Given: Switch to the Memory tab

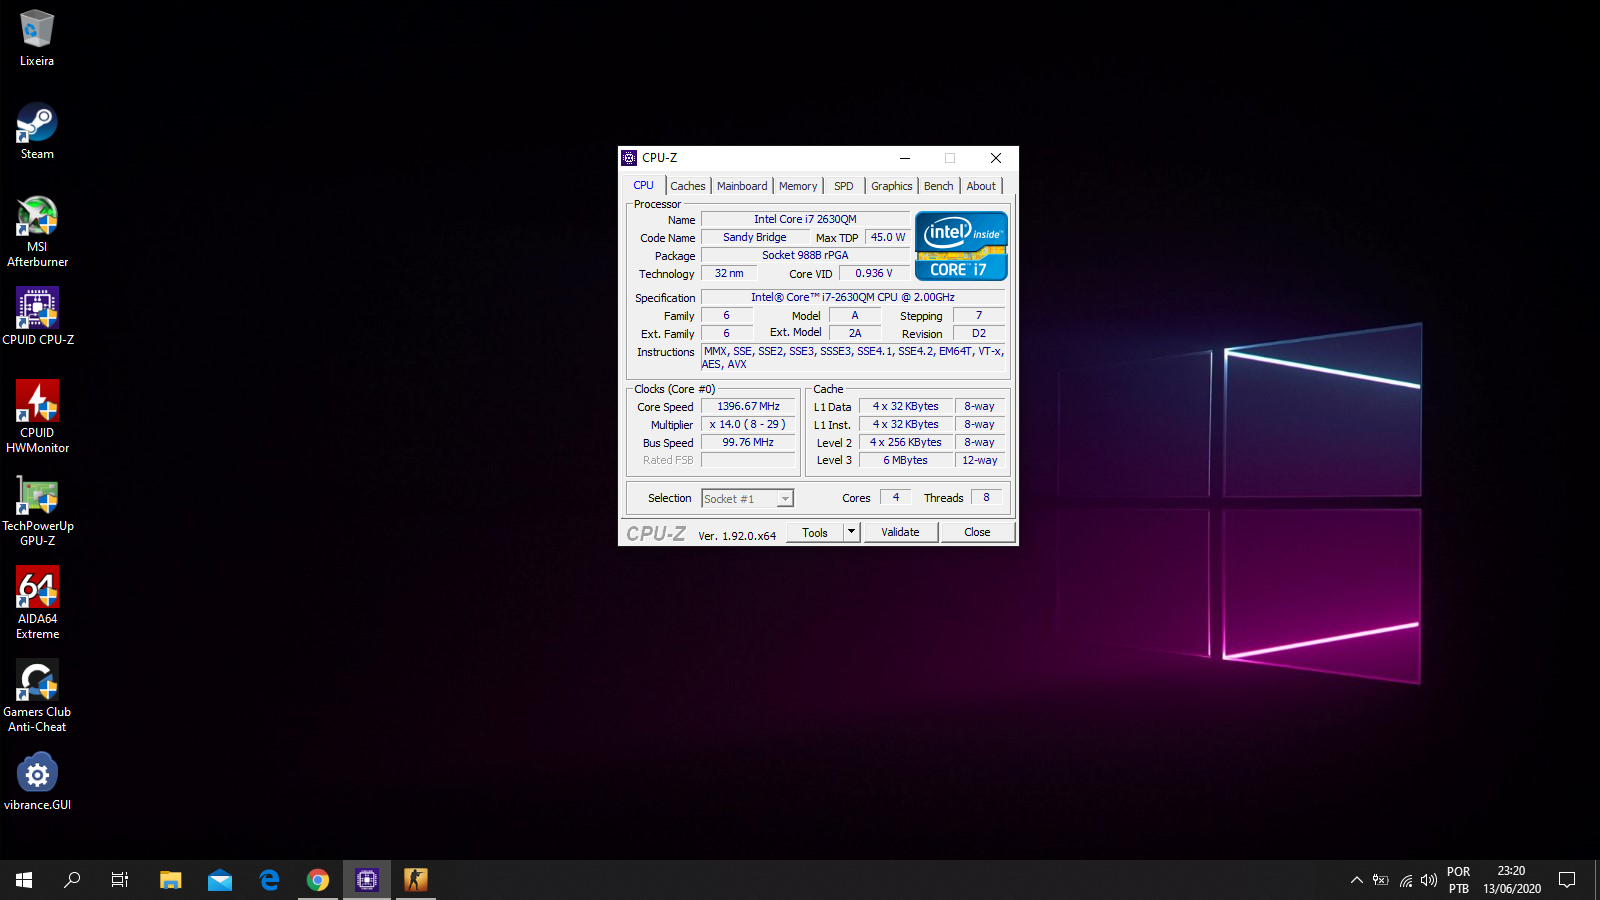Looking at the screenshot, I should pyautogui.click(x=798, y=186).
